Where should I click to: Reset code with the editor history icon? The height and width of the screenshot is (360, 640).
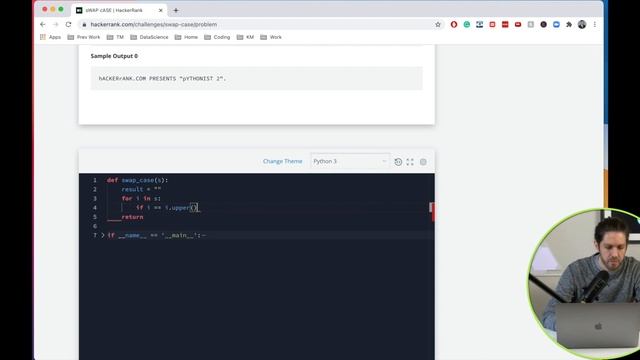click(398, 162)
